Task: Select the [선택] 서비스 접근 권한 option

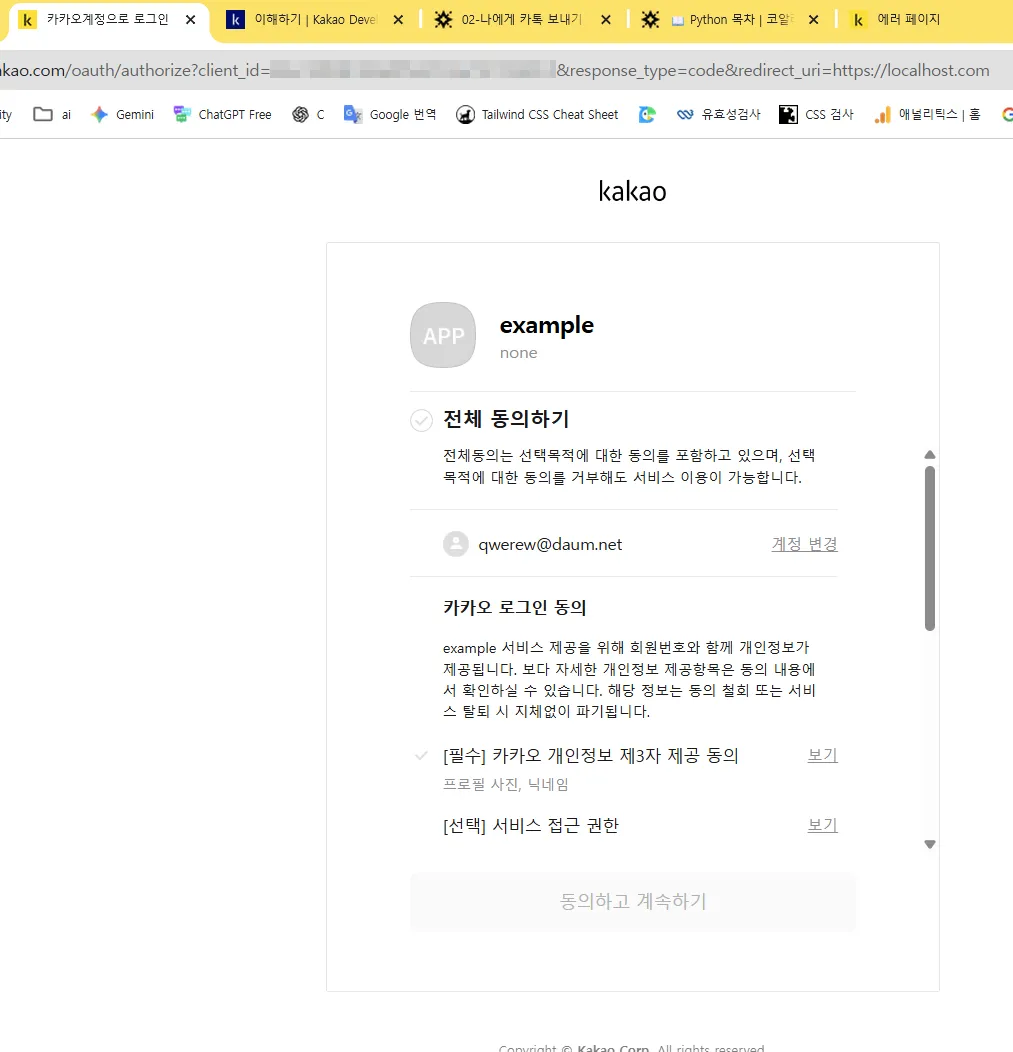Action: tap(531, 826)
